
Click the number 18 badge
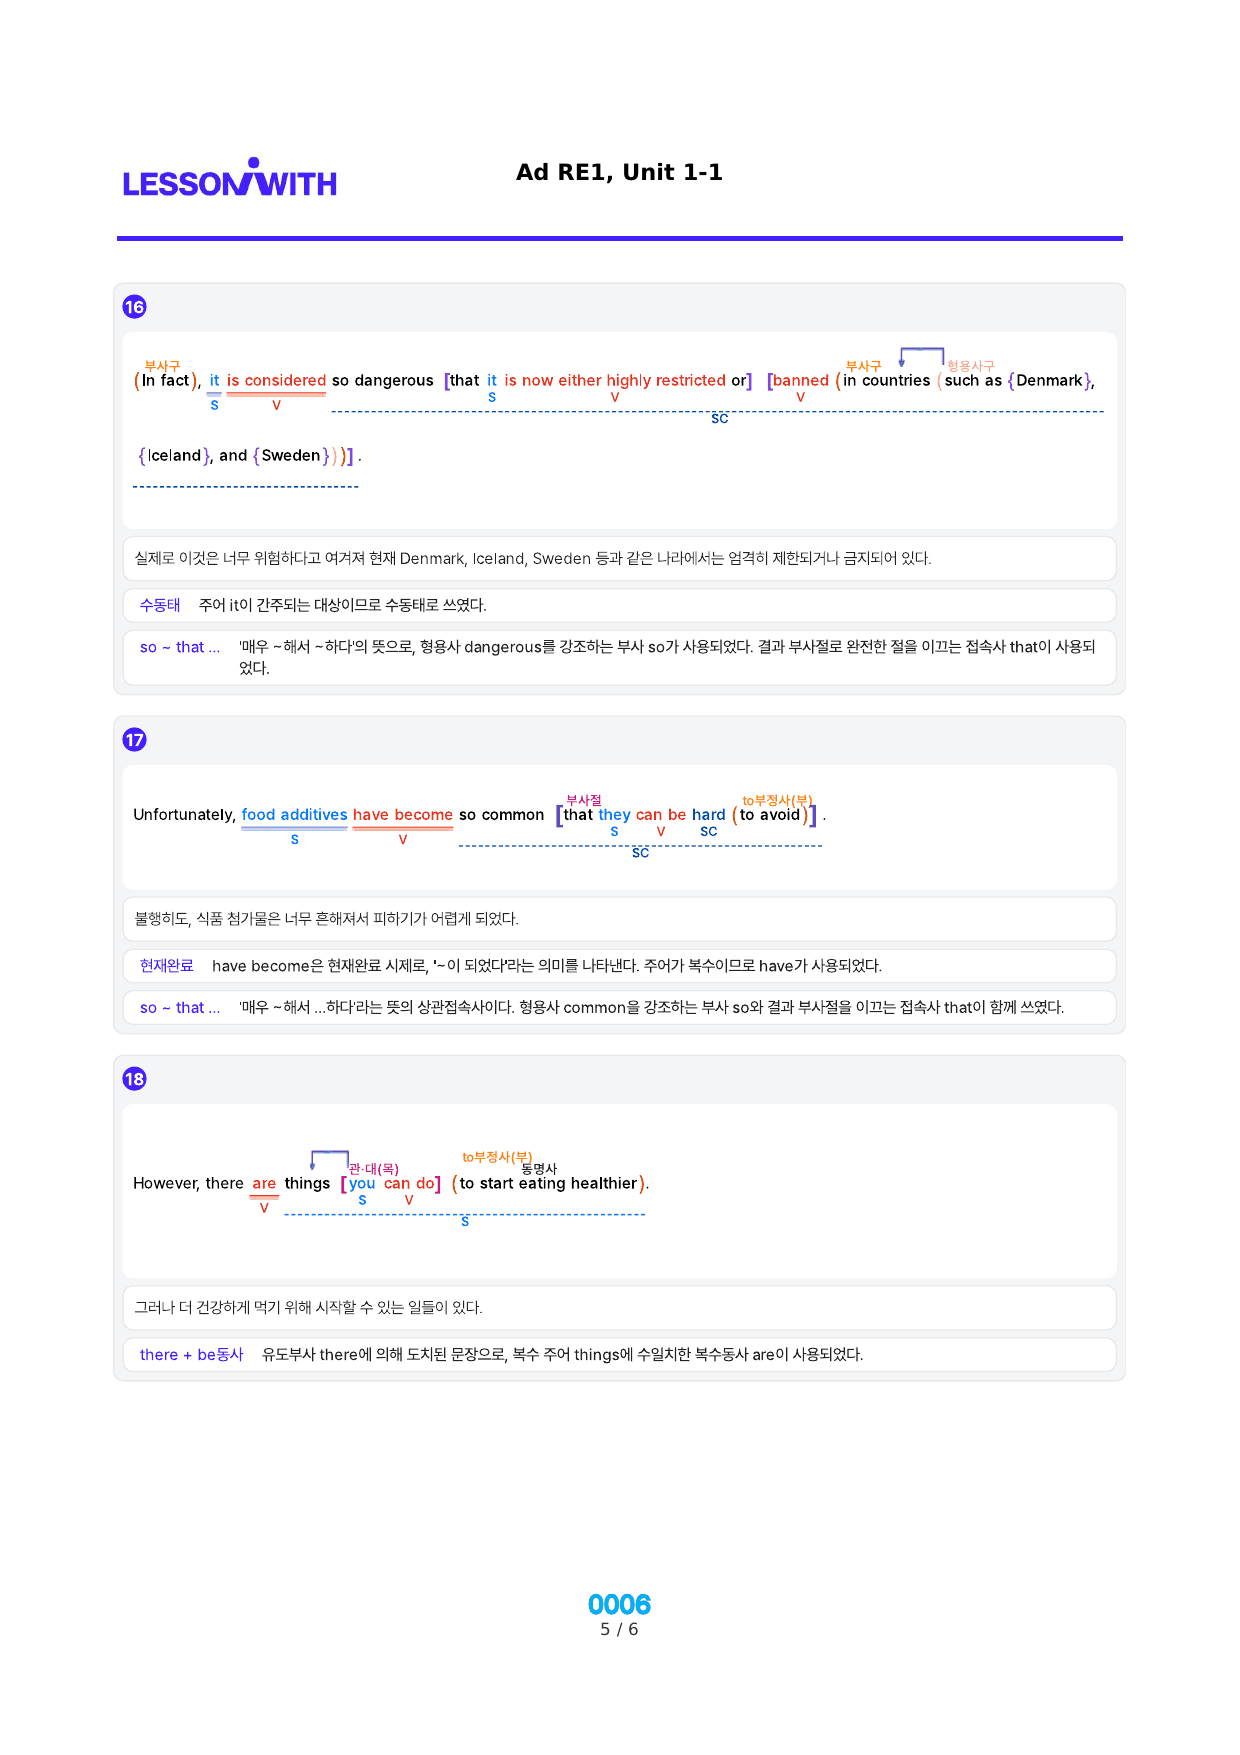point(134,1079)
